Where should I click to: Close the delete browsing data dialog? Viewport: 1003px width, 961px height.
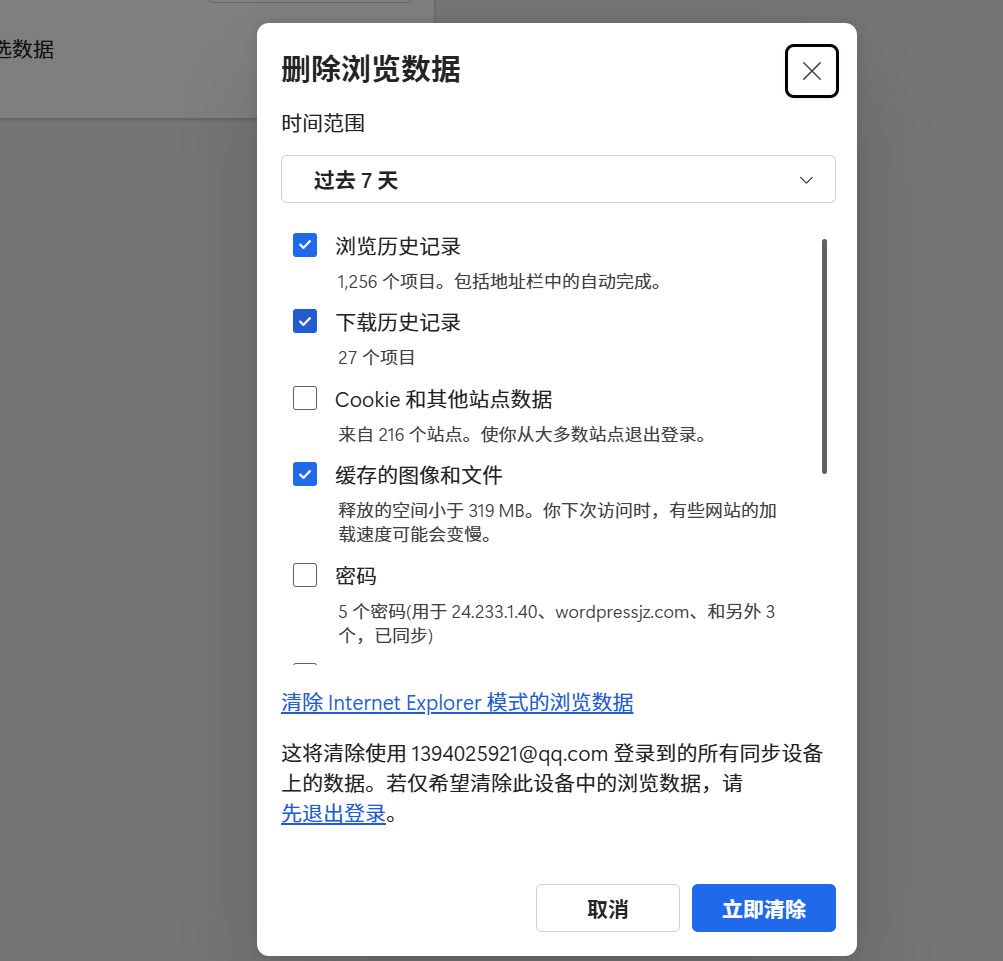tap(812, 71)
